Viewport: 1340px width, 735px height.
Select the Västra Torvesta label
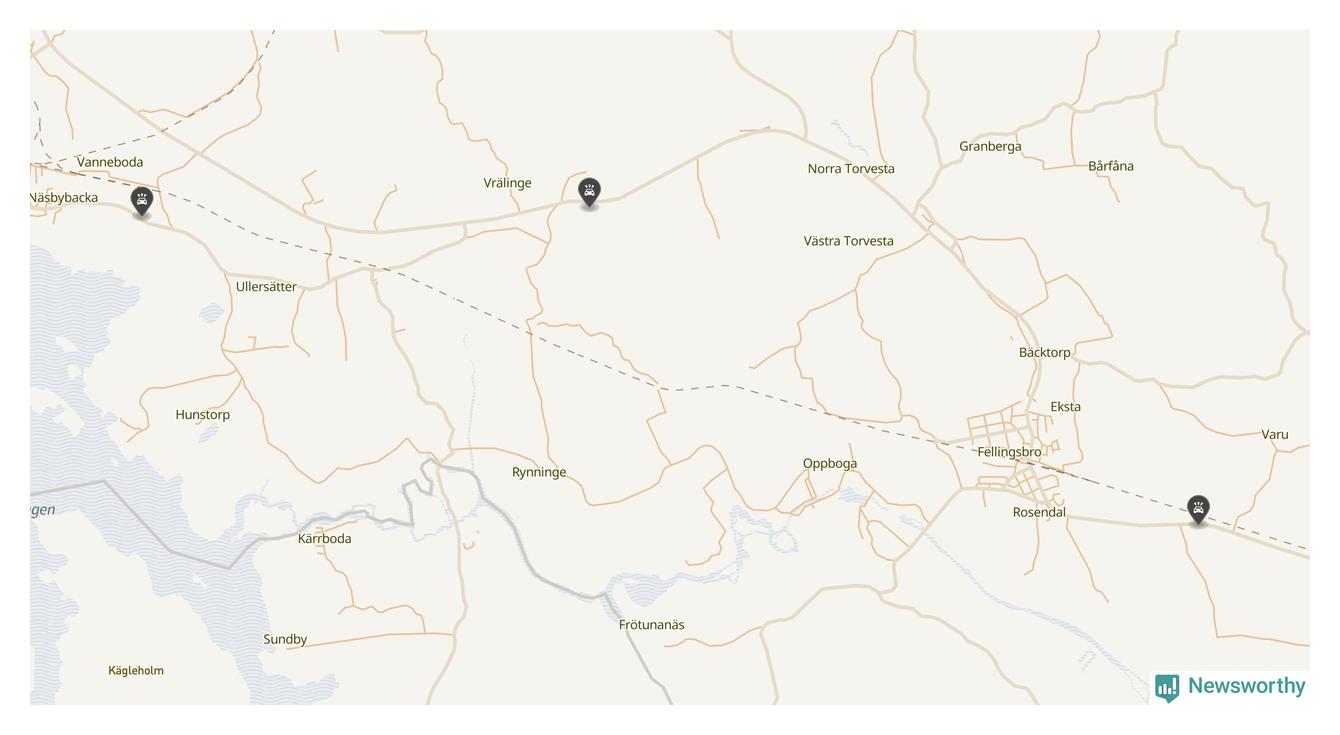point(849,241)
